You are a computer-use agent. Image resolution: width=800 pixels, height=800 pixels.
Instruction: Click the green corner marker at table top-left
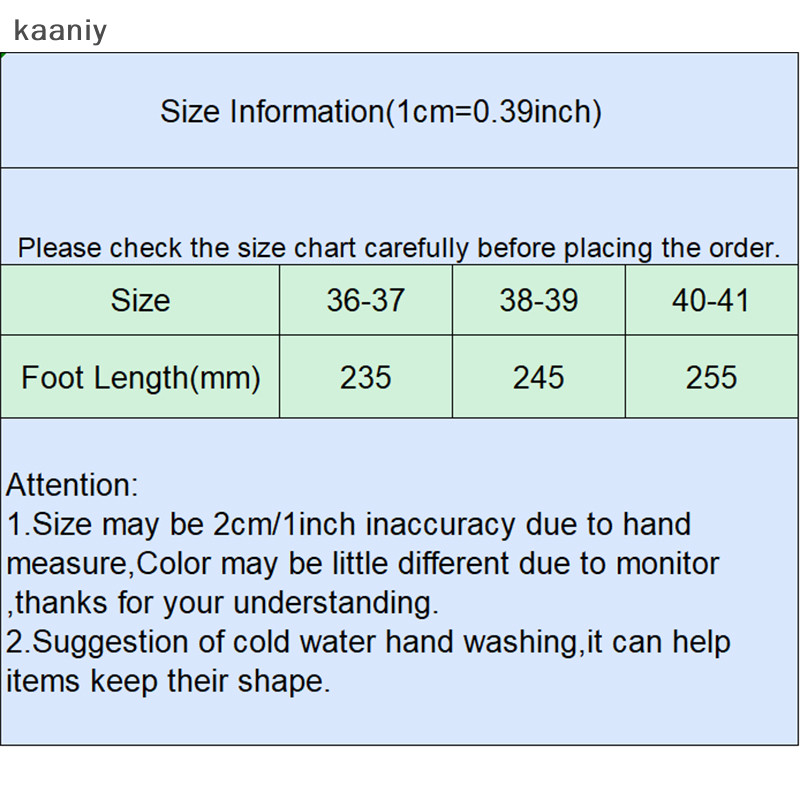(x=3, y=55)
